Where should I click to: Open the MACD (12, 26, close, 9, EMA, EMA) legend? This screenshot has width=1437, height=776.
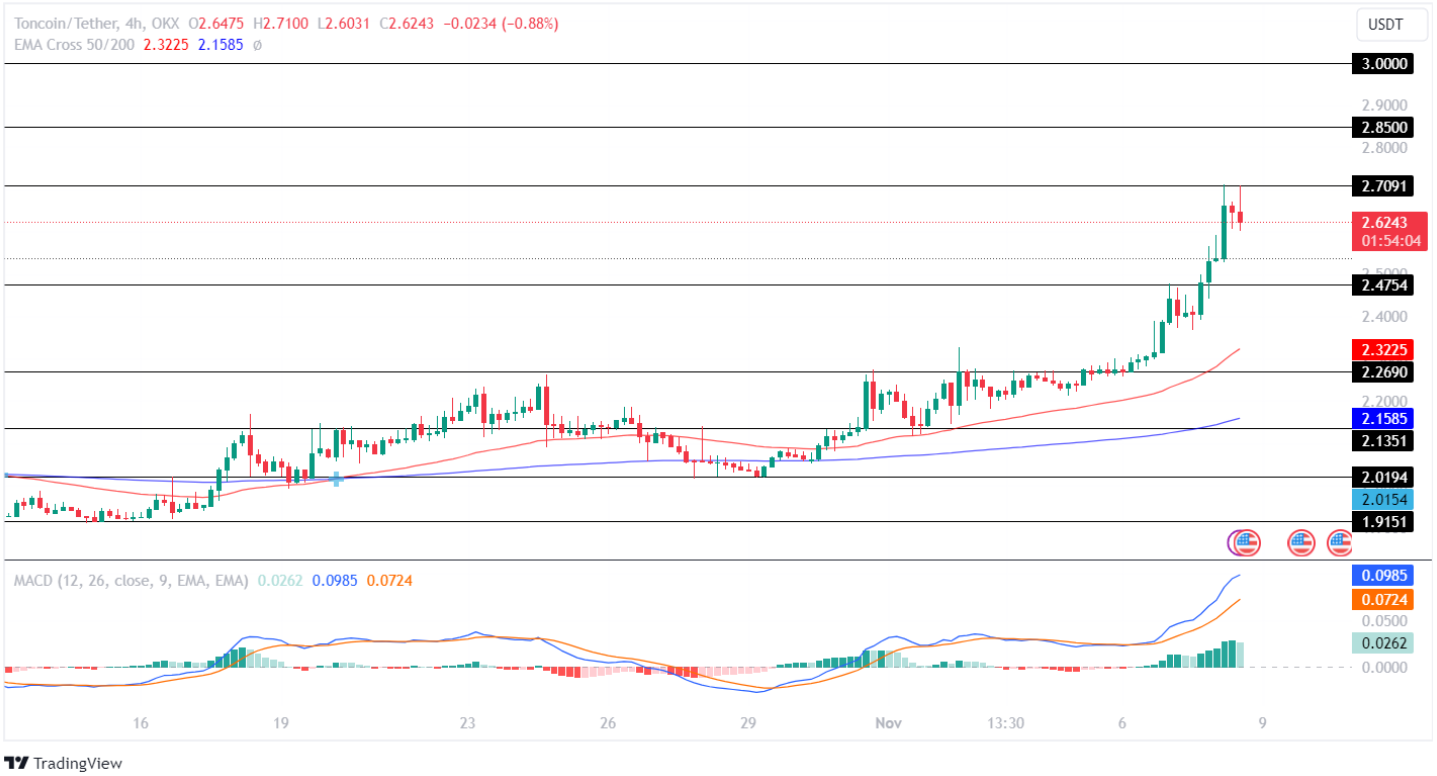pos(131,580)
